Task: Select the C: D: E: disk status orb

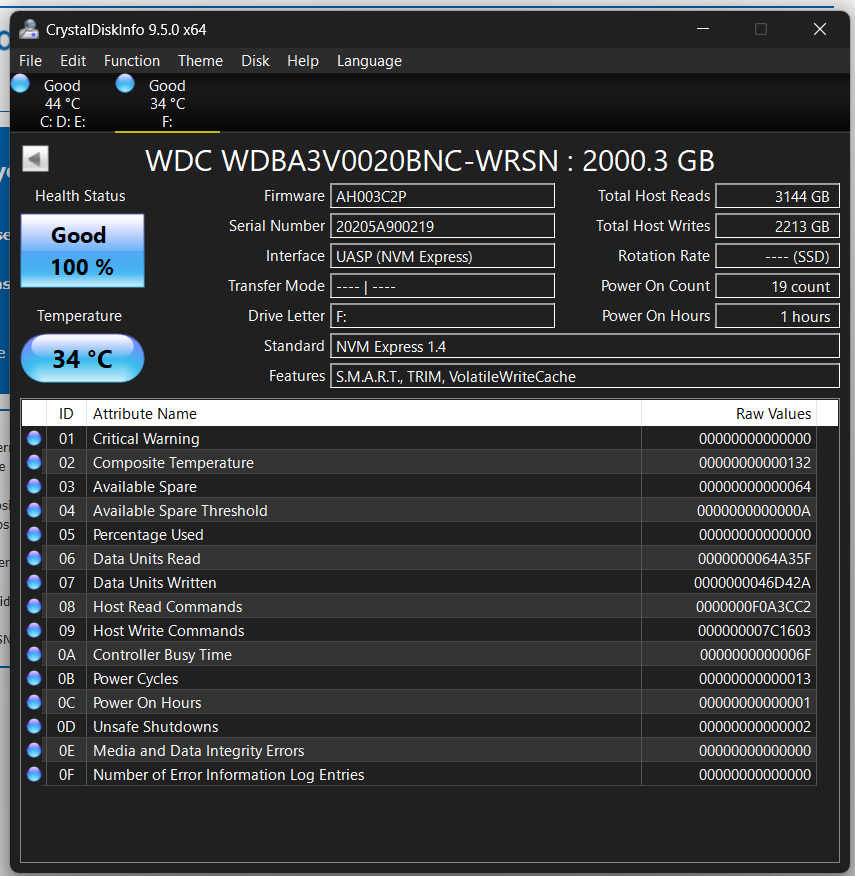Action: click(21, 84)
